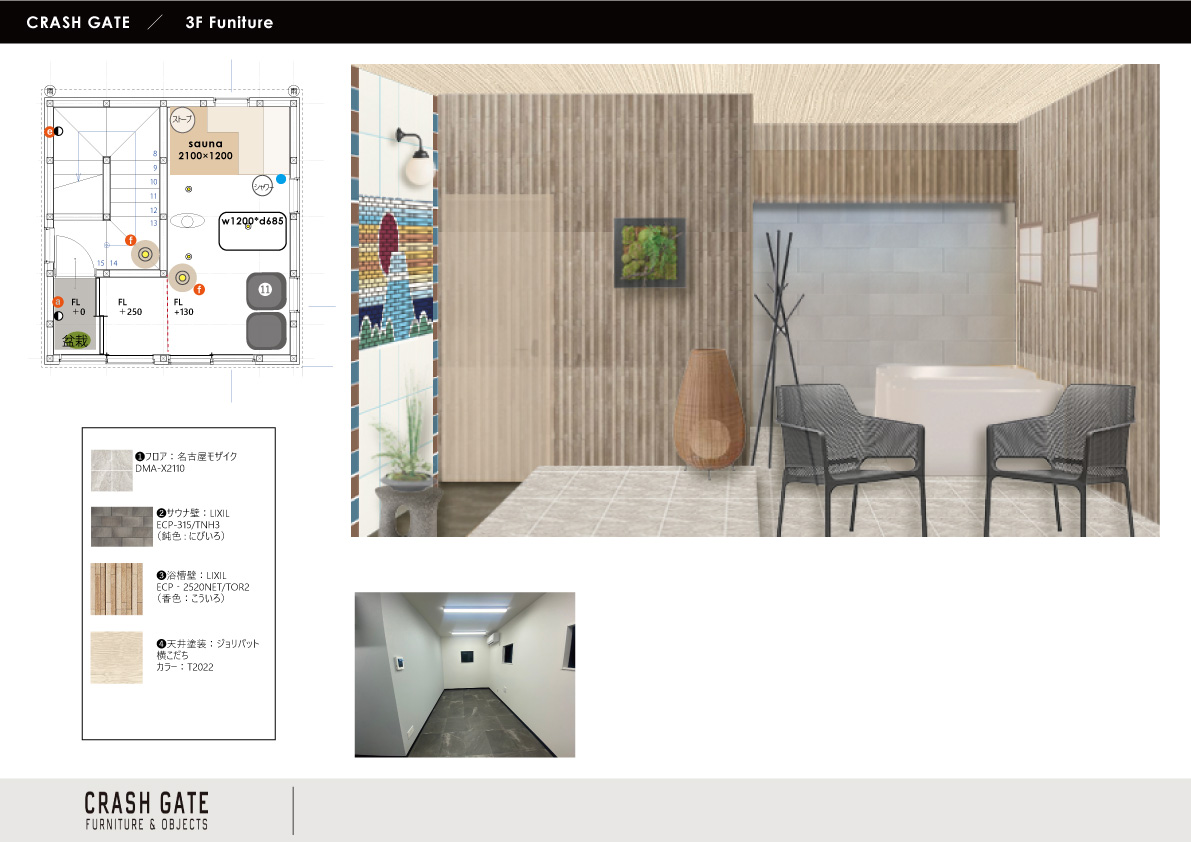The width and height of the screenshot is (1191, 842).
Task: Click the green bonsai marker on plan
Action: coord(75,341)
